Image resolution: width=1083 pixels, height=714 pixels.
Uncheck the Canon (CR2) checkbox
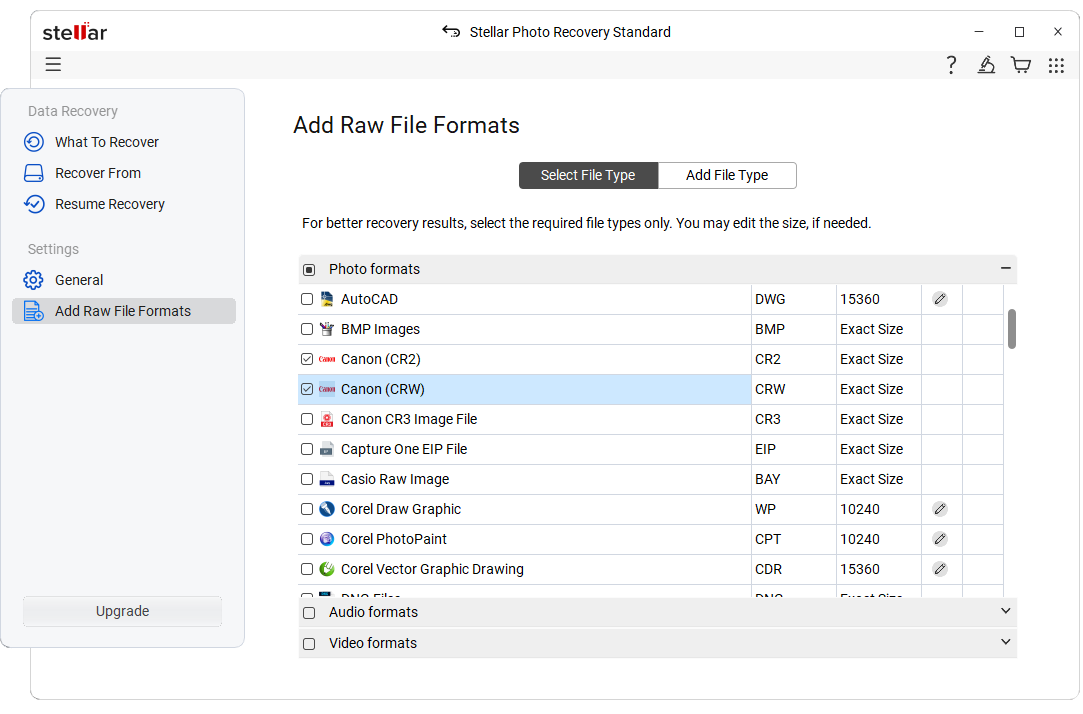(x=307, y=360)
